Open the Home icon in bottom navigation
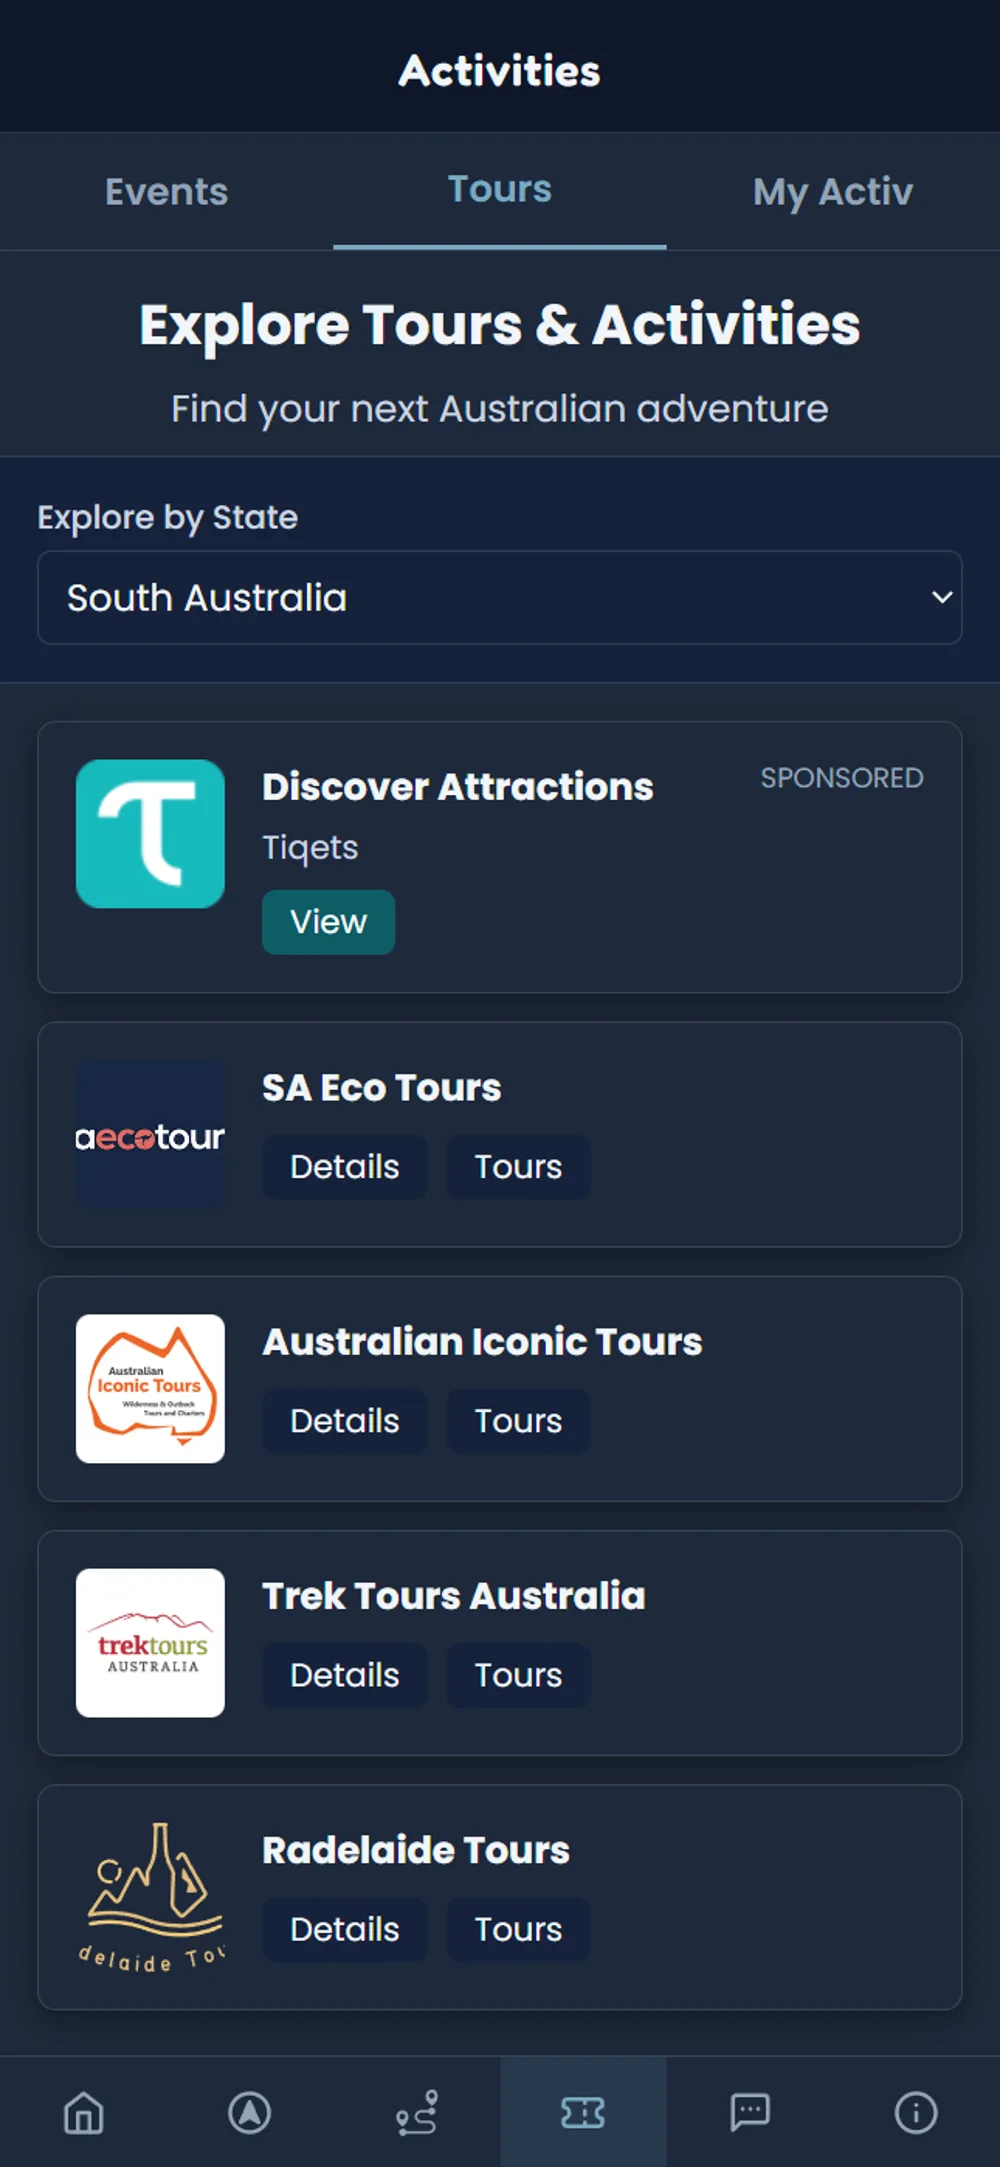Screen dimensions: 1000x2167 tap(83, 2112)
